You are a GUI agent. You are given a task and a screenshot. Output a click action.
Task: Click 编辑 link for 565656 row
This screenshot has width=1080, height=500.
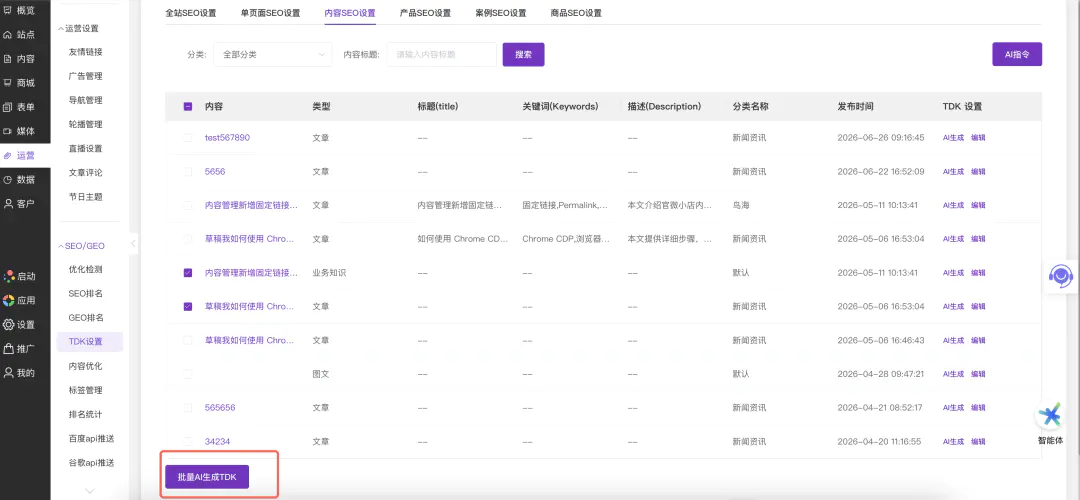[978, 408]
